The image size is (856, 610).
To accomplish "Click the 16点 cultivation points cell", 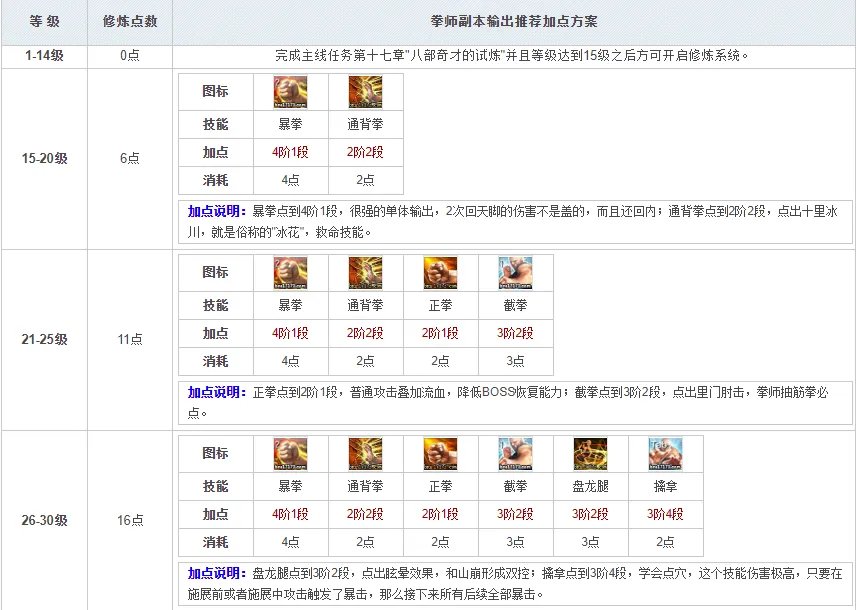I will pyautogui.click(x=129, y=521).
